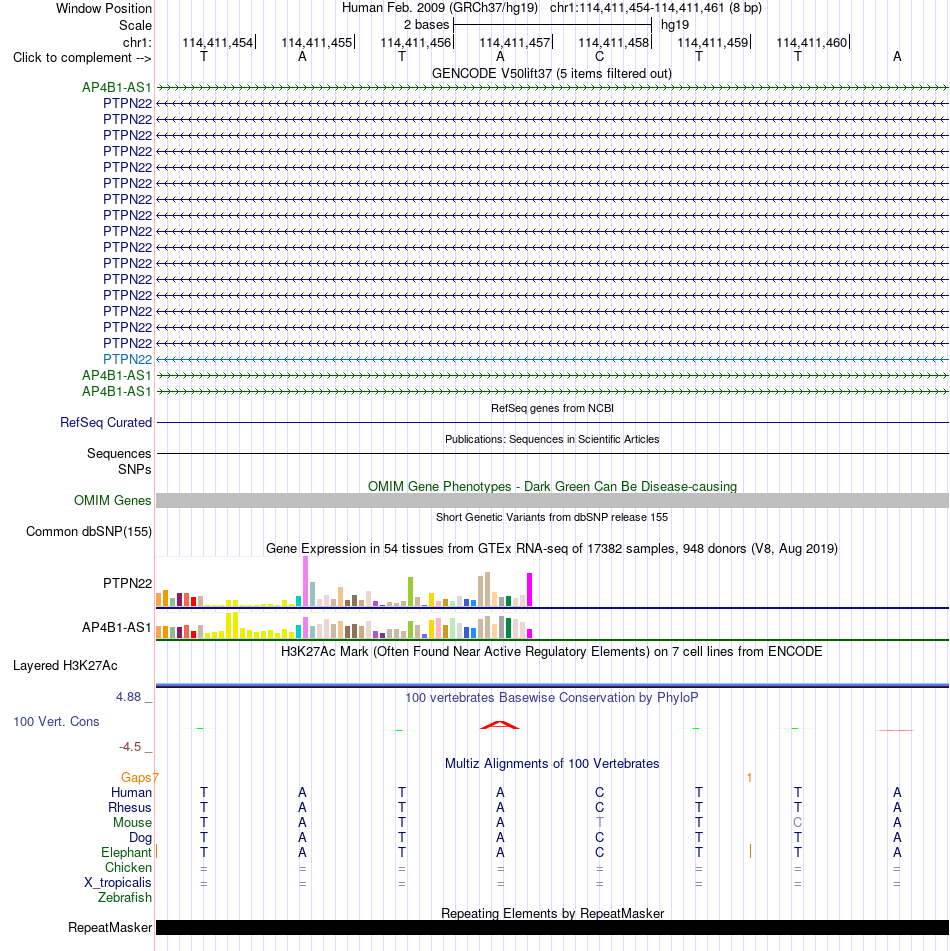Viewport: 950px width, 951px height.
Task: Click the OMIM Genes track label
Action: [x=112, y=500]
